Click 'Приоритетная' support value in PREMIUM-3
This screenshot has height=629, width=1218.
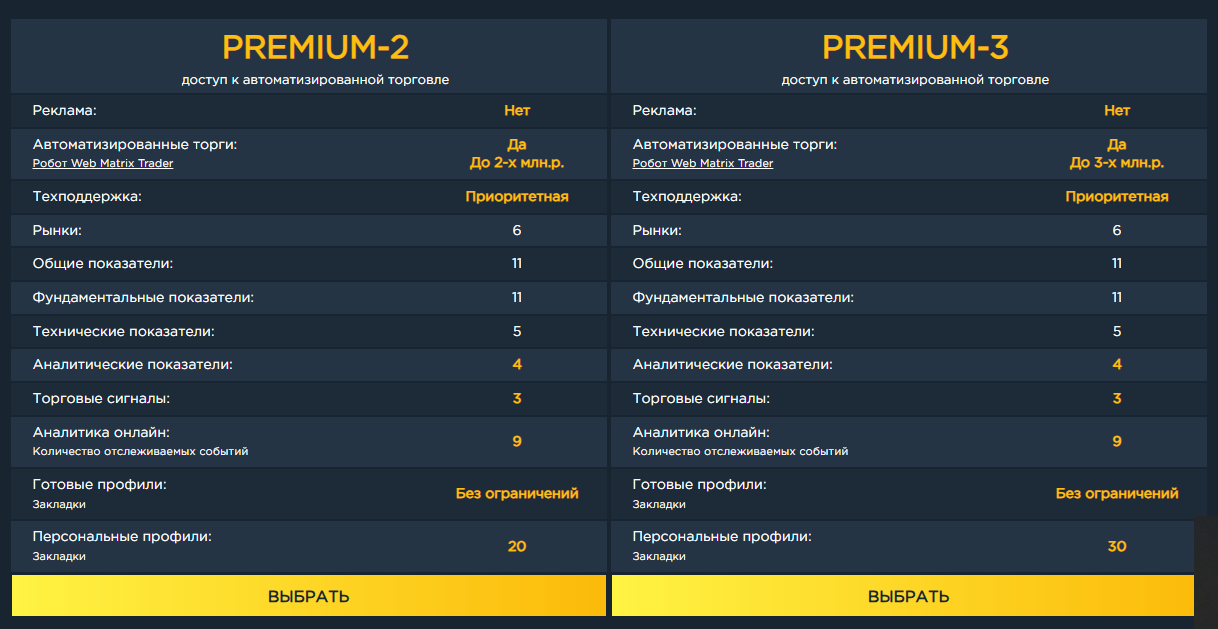pyautogui.click(x=1117, y=197)
